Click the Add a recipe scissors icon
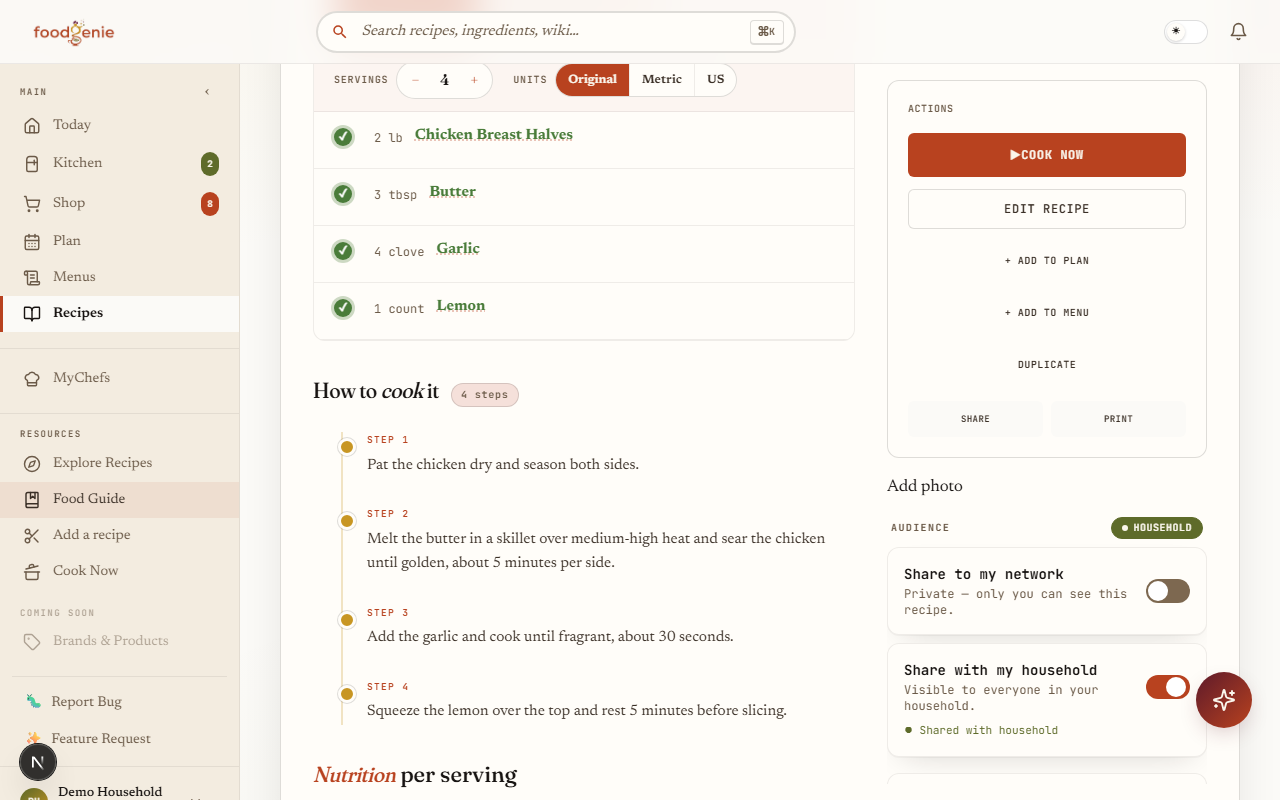The height and width of the screenshot is (800, 1280). [32, 535]
